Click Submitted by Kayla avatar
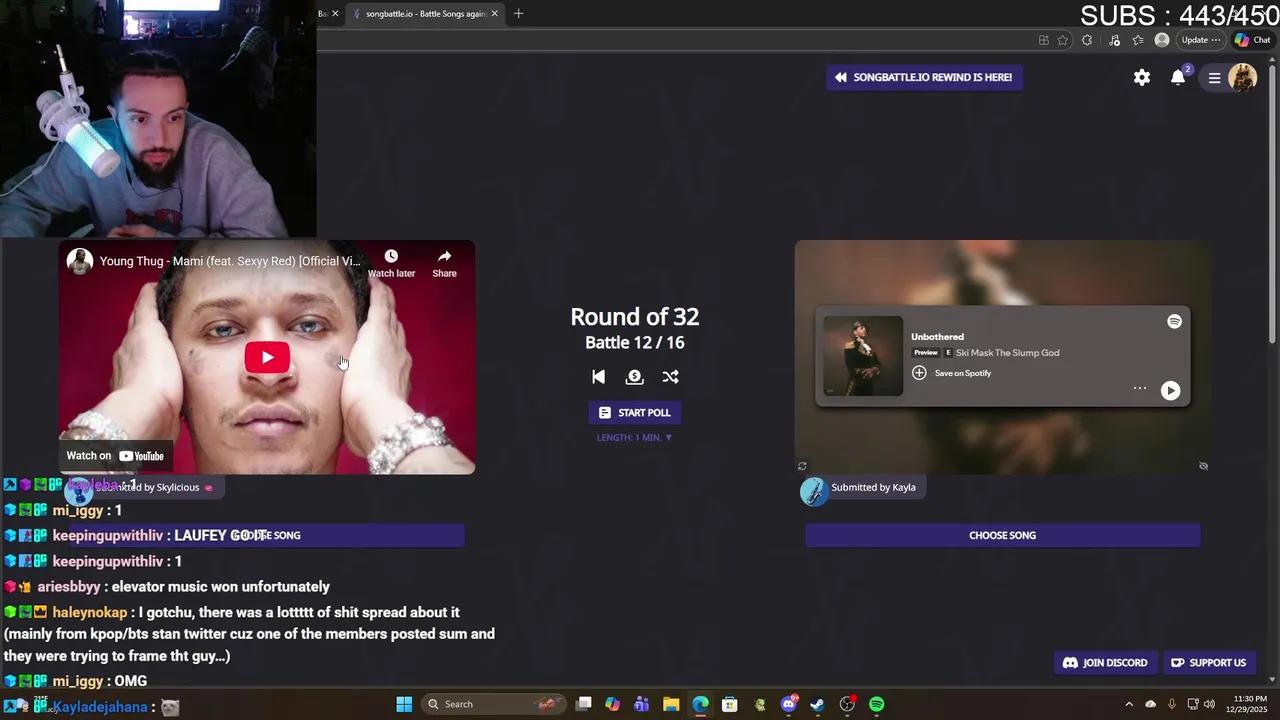The height and width of the screenshot is (720, 1280). (x=814, y=491)
